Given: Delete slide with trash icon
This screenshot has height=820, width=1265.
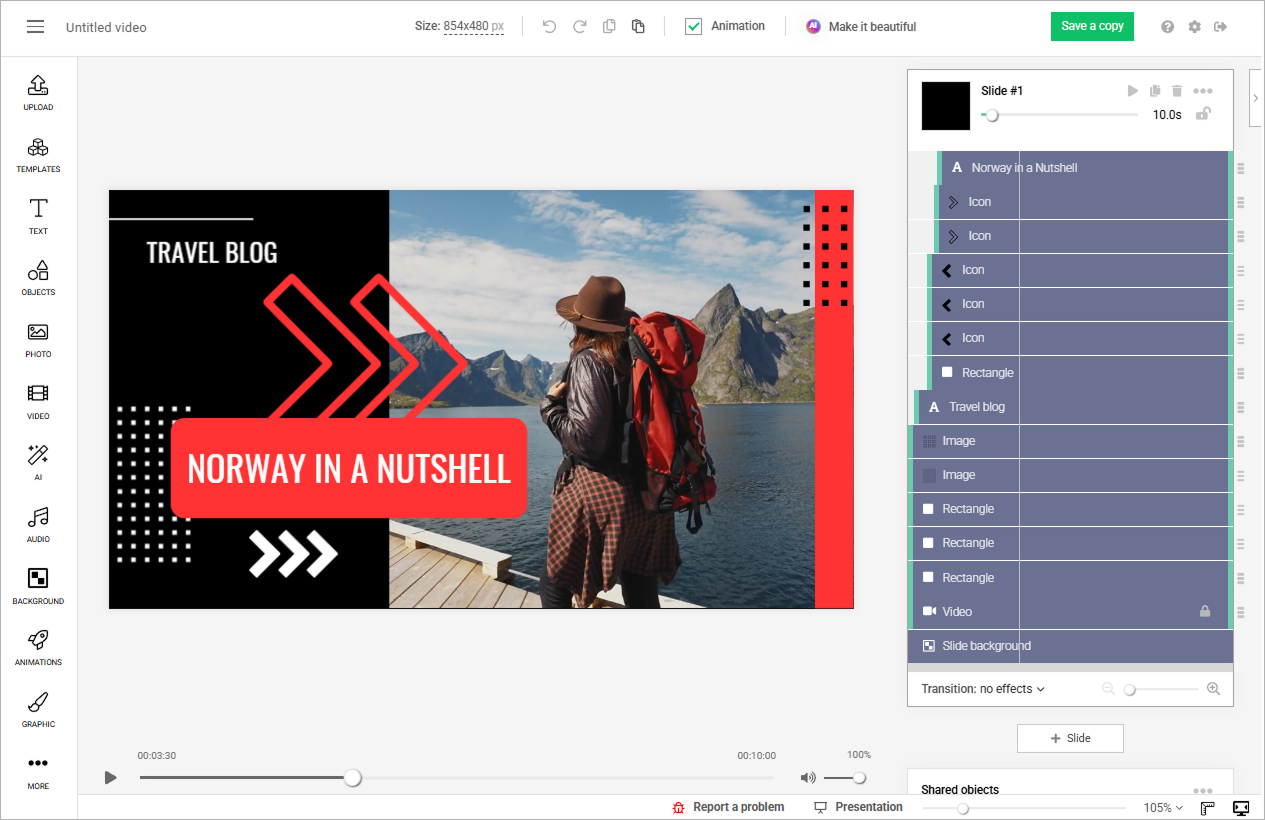Looking at the screenshot, I should [1177, 91].
